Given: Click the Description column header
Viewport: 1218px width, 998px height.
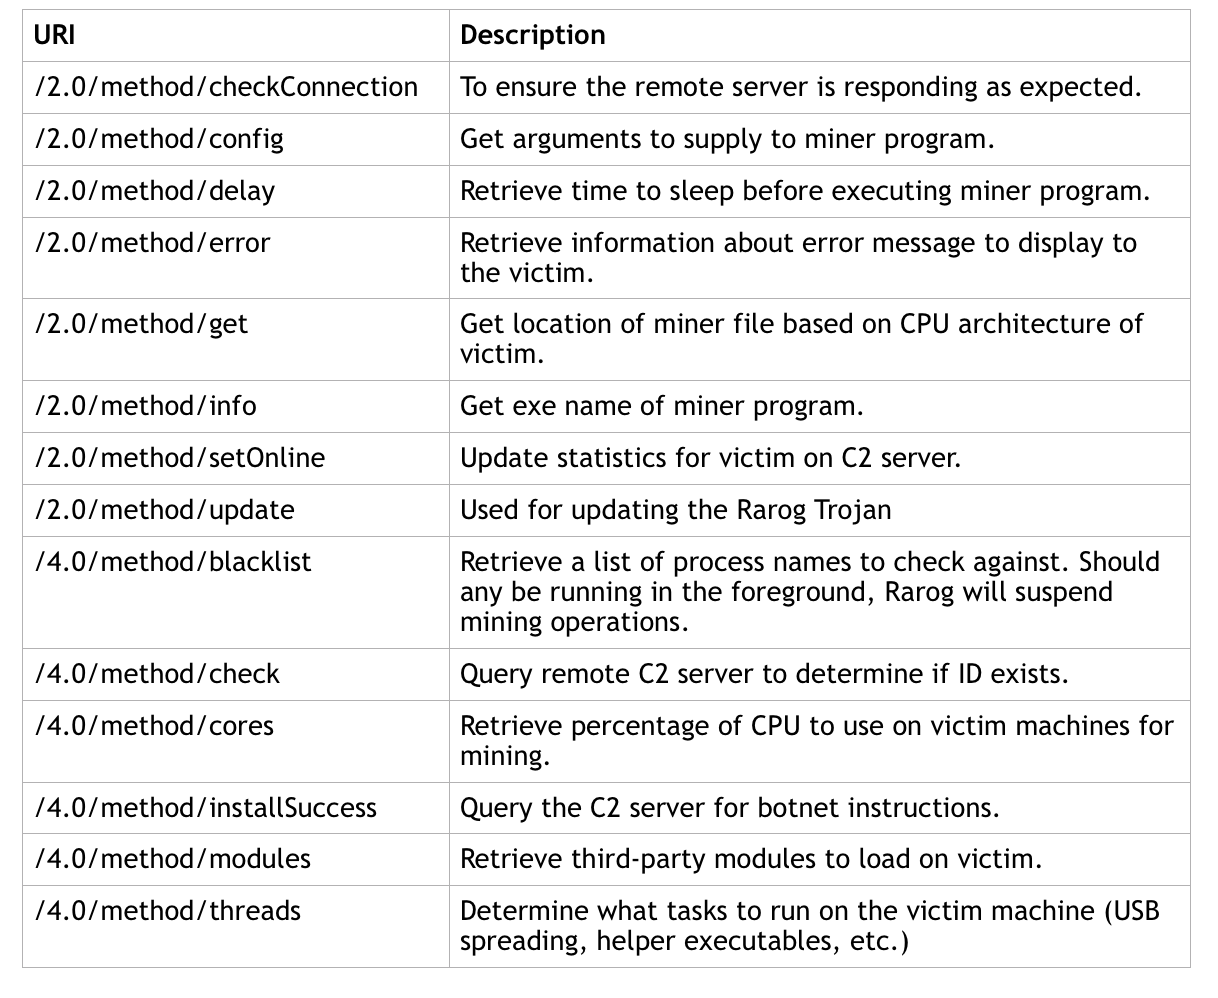Looking at the screenshot, I should (x=533, y=35).
